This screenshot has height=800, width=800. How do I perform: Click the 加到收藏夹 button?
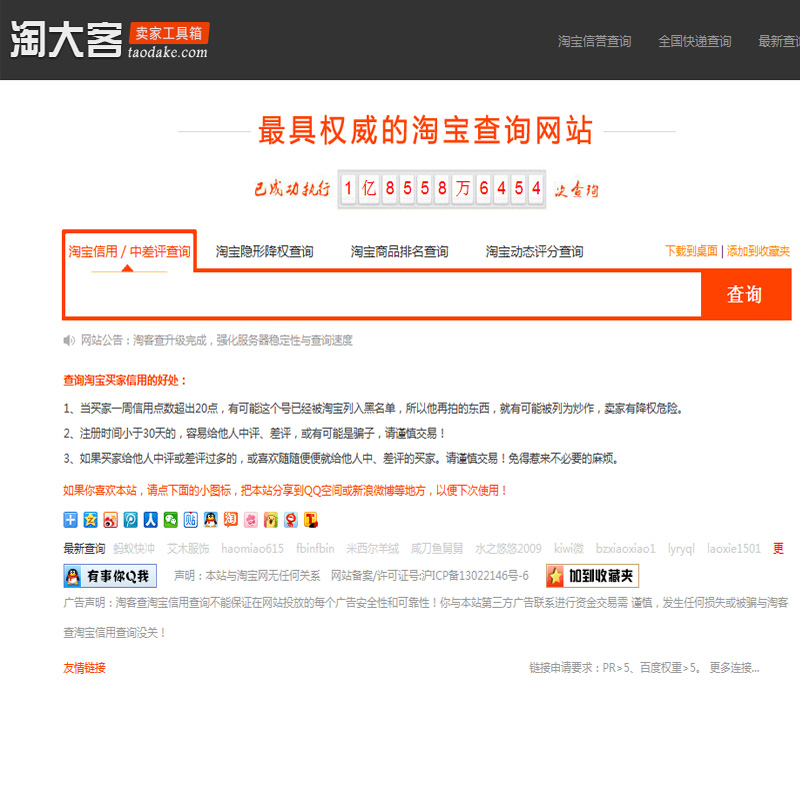pyautogui.click(x=592, y=576)
